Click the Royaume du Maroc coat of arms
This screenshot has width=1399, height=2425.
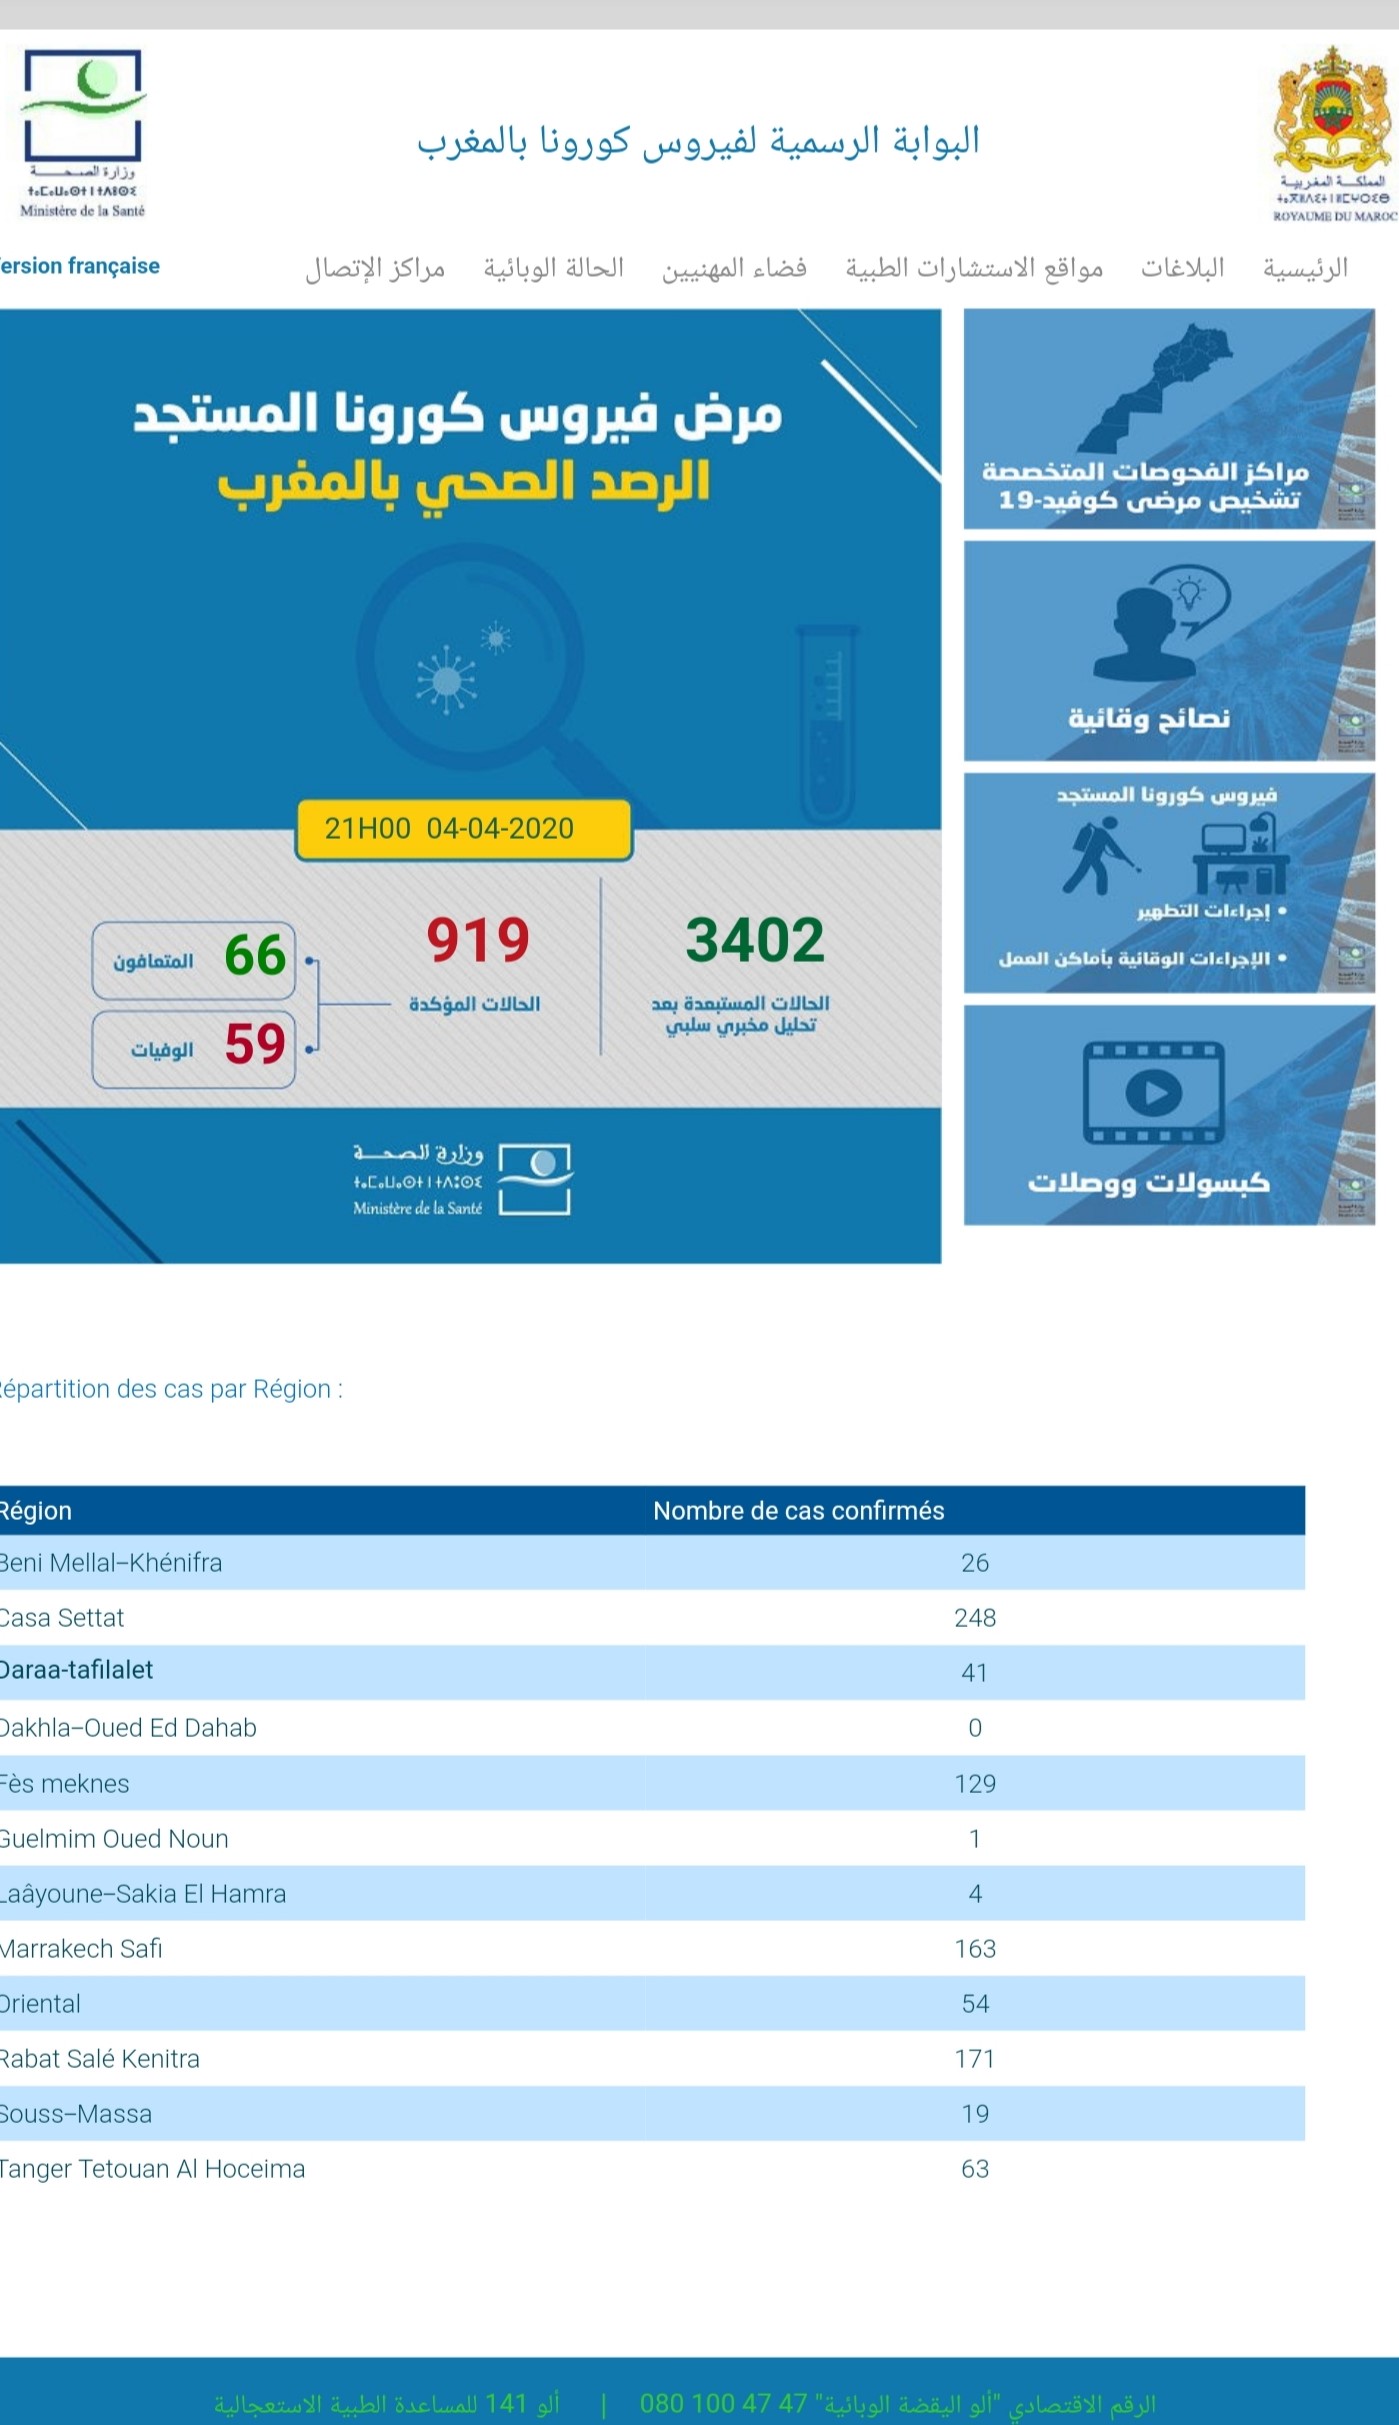[x=1333, y=134]
